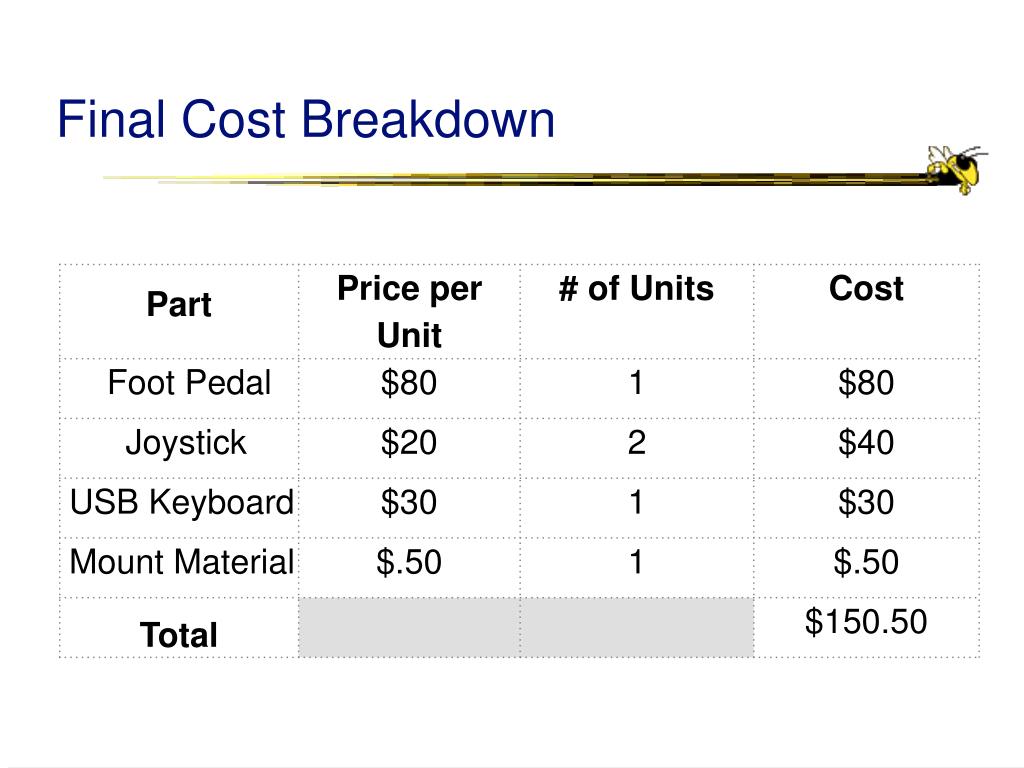Click the # of Units header
The height and width of the screenshot is (768, 1024).
637,289
